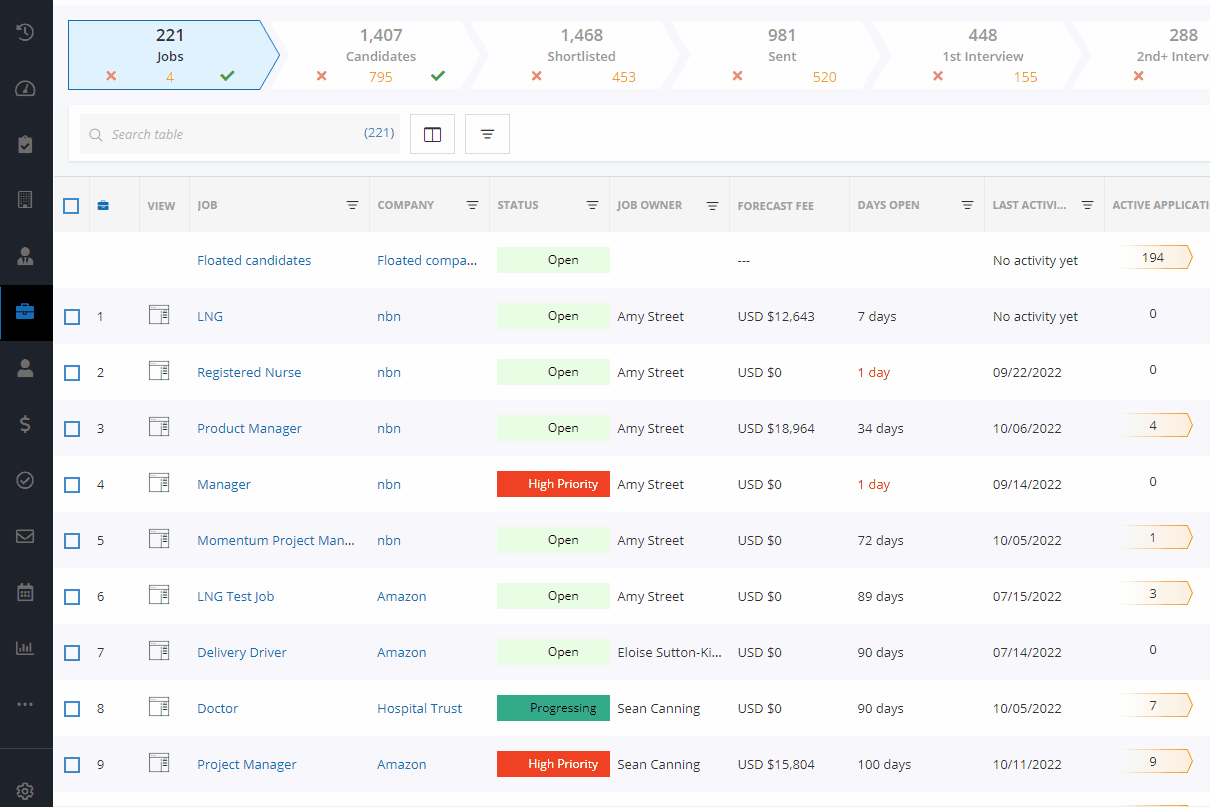Viewport: 1210px width, 807px height.
Task: Open the candidates person icon in sidebar
Action: pyautogui.click(x=26, y=368)
